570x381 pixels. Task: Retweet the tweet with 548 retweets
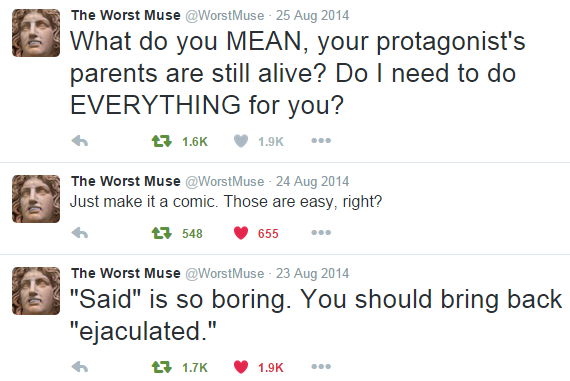161,233
